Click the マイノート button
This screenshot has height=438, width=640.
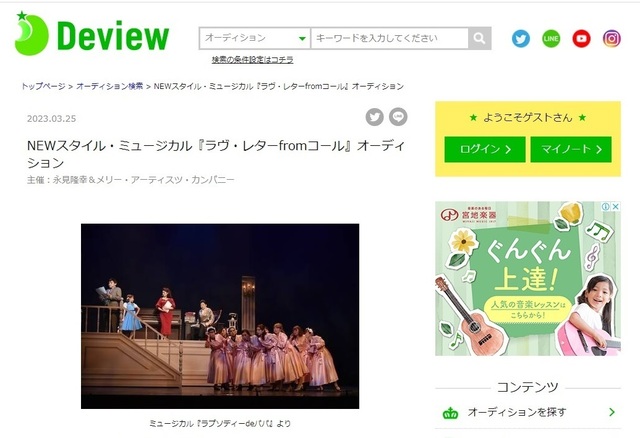[x=571, y=149]
